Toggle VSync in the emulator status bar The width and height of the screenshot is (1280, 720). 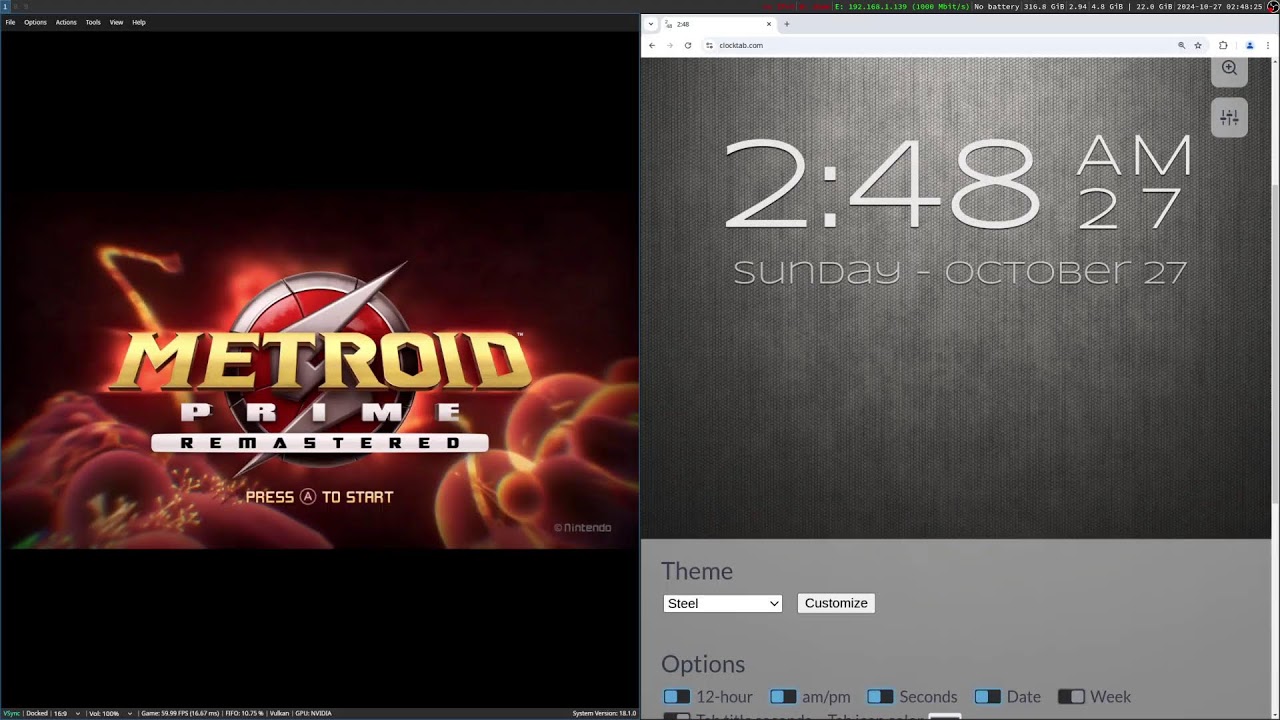pyautogui.click(x=11, y=713)
